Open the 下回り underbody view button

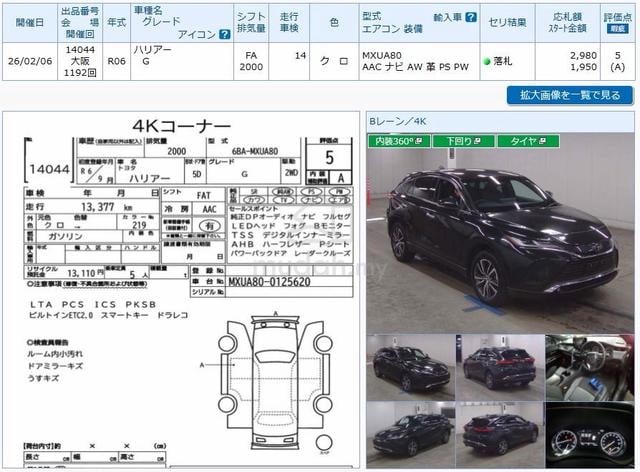point(463,141)
